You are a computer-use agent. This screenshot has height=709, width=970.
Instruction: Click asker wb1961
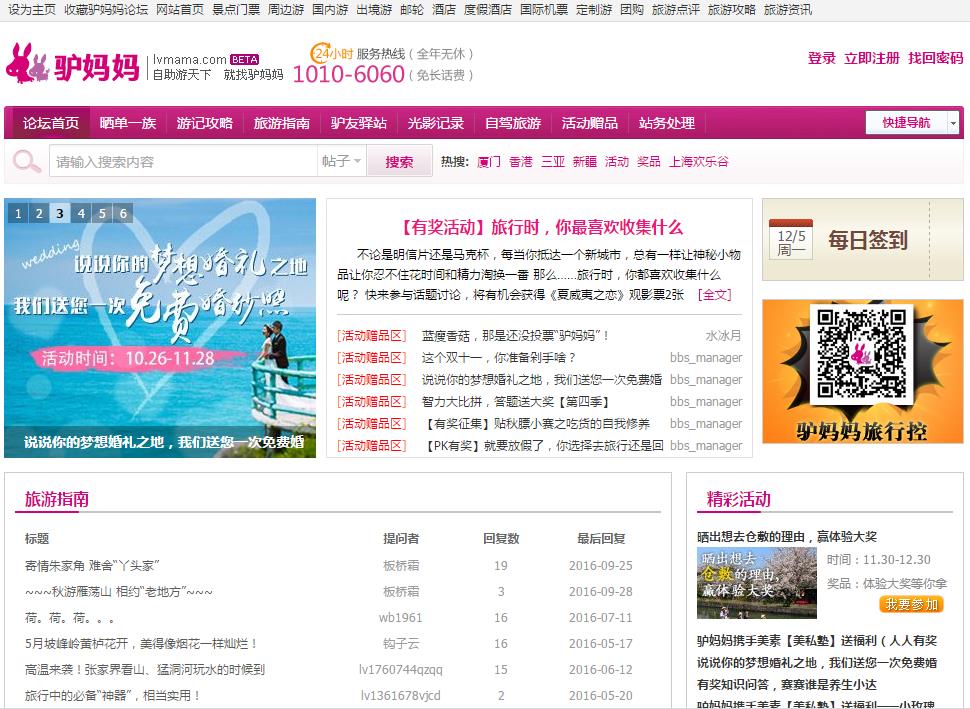[401, 617]
